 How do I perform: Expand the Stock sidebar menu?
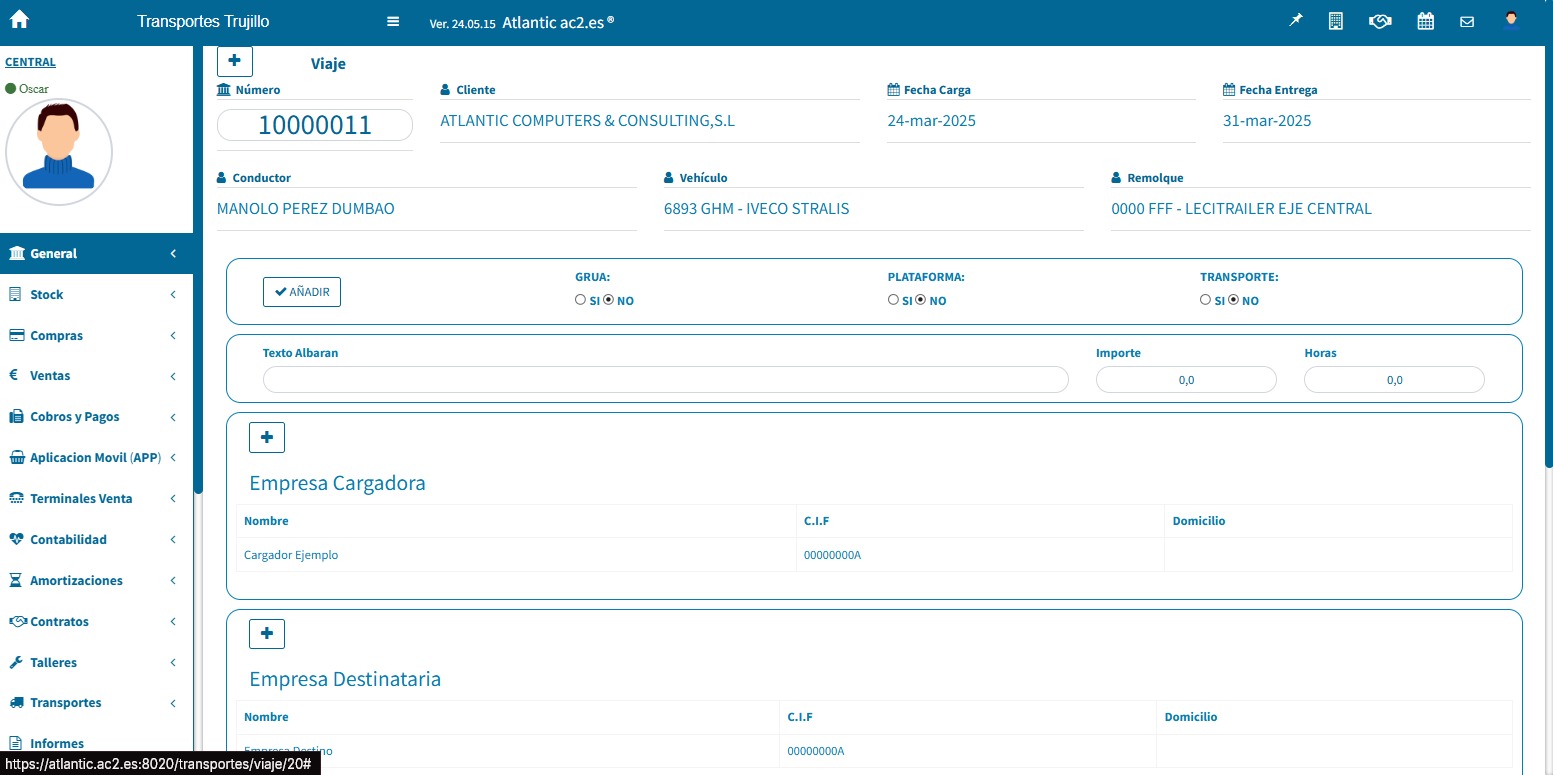[47, 295]
